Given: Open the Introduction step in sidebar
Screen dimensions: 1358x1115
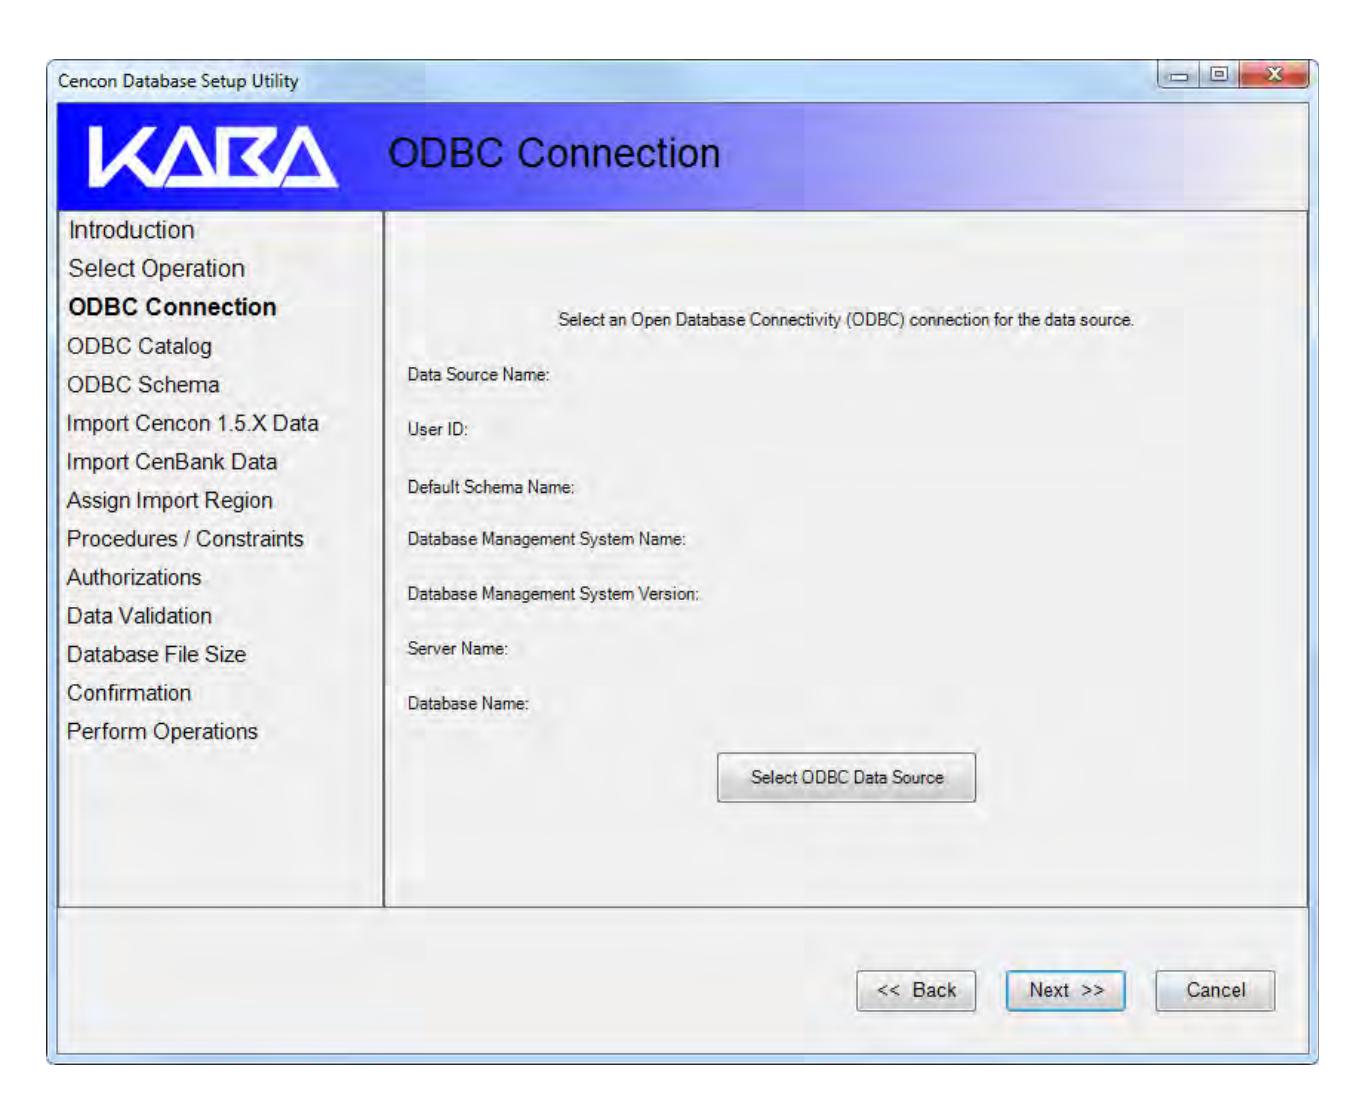Looking at the screenshot, I should (x=131, y=230).
